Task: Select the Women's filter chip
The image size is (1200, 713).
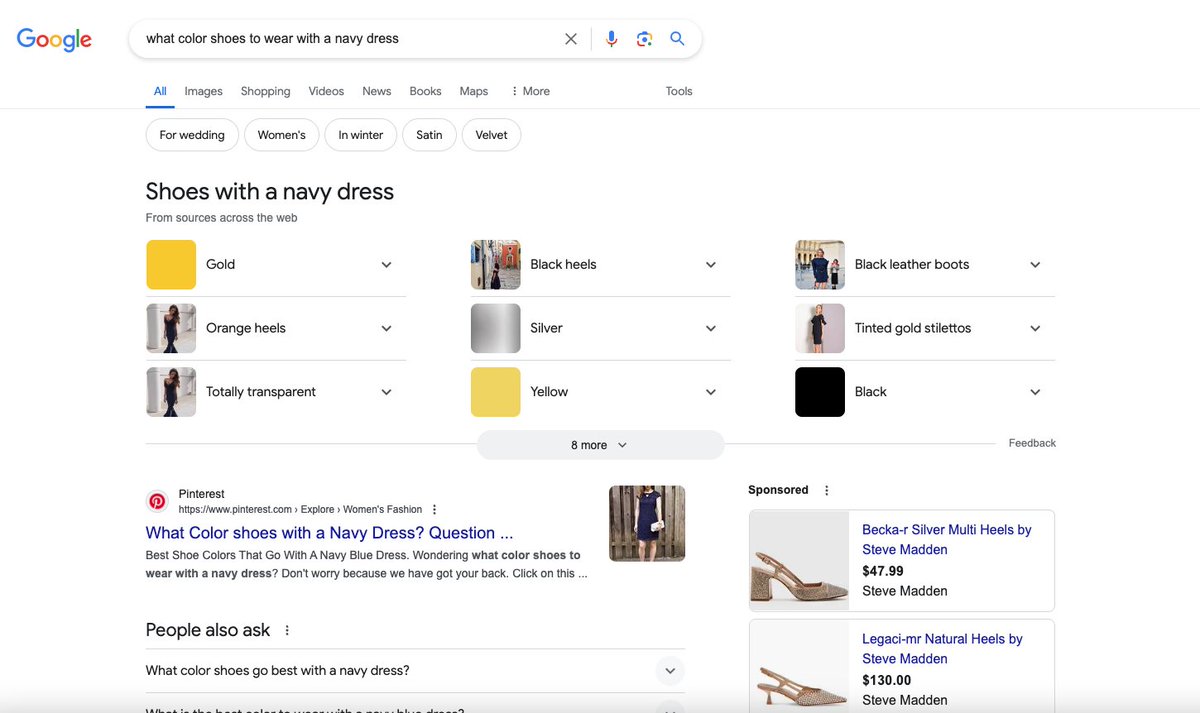Action: point(282,135)
